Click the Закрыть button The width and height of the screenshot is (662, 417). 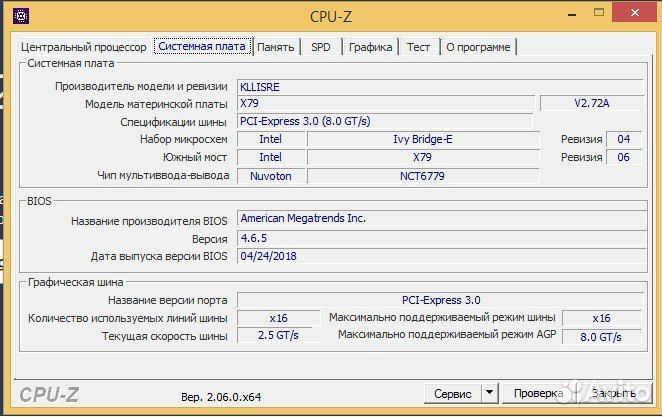(614, 393)
